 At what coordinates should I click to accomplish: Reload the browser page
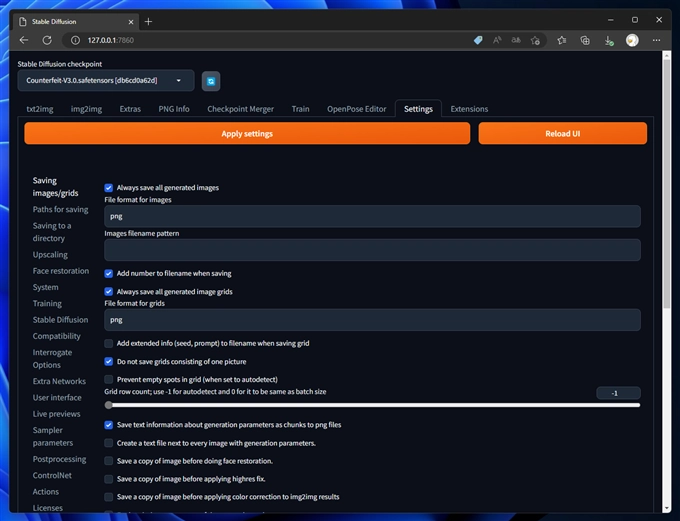pos(47,40)
